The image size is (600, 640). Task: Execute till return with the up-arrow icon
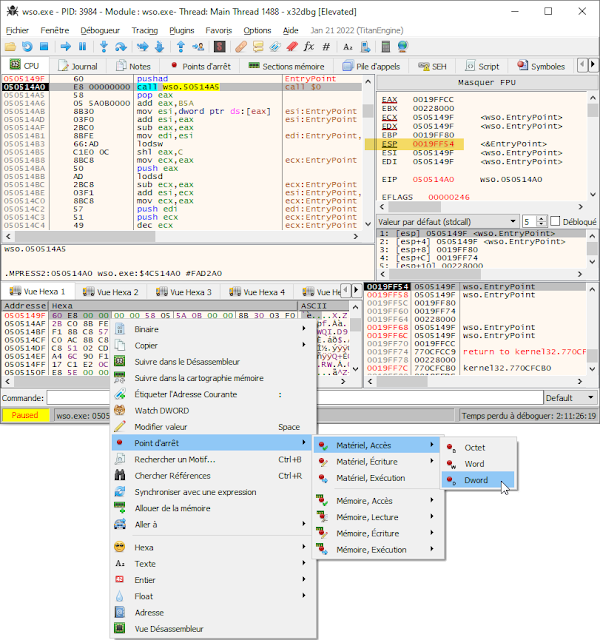pos(181,47)
